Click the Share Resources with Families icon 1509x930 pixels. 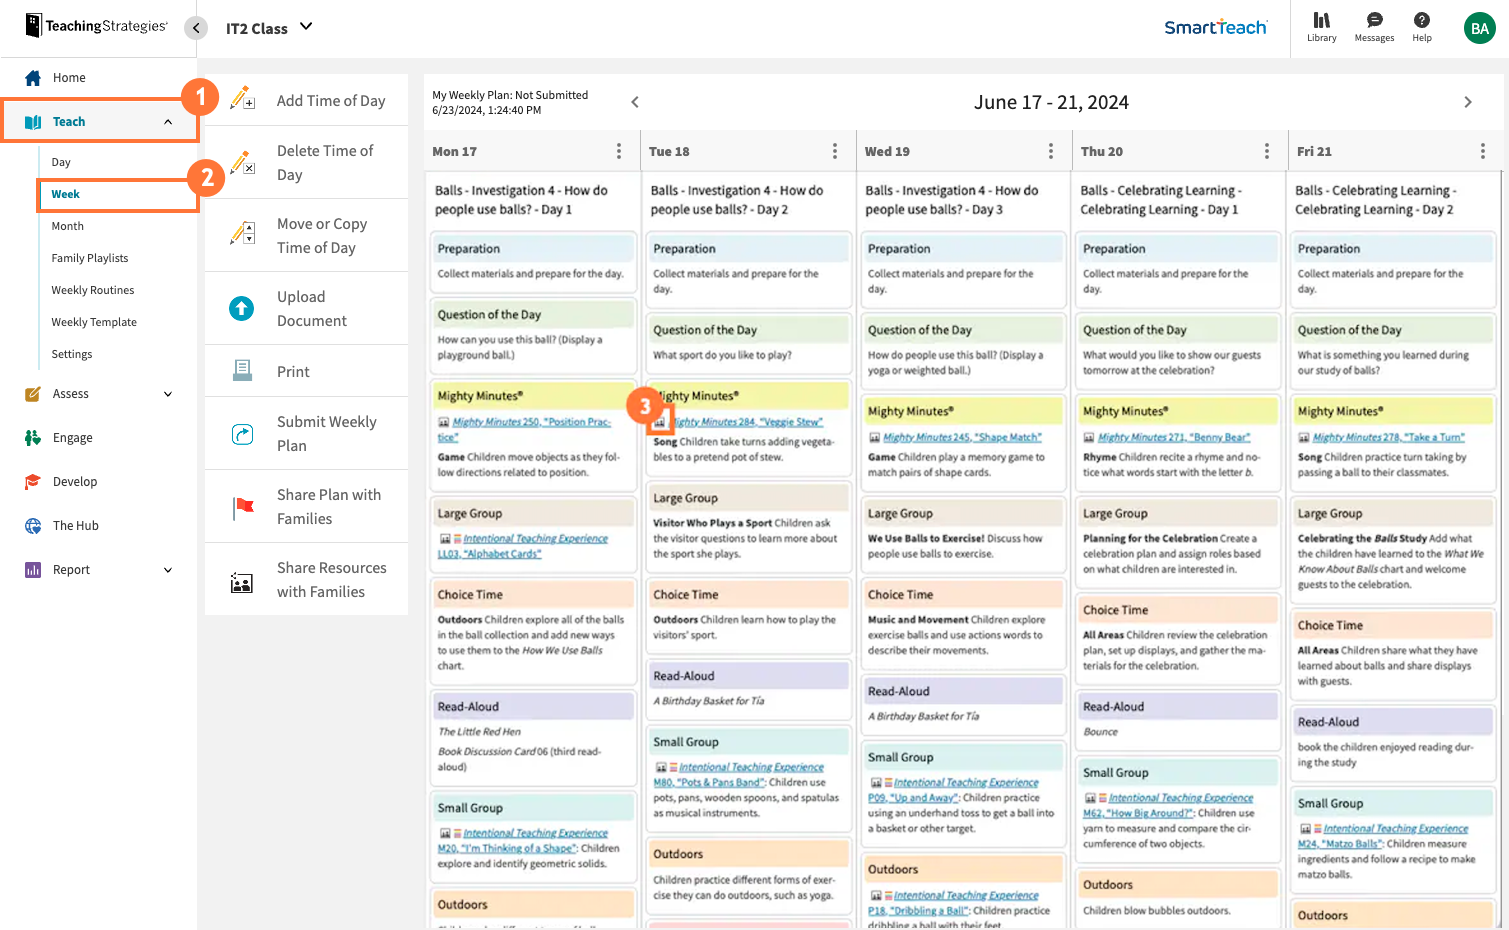click(241, 579)
